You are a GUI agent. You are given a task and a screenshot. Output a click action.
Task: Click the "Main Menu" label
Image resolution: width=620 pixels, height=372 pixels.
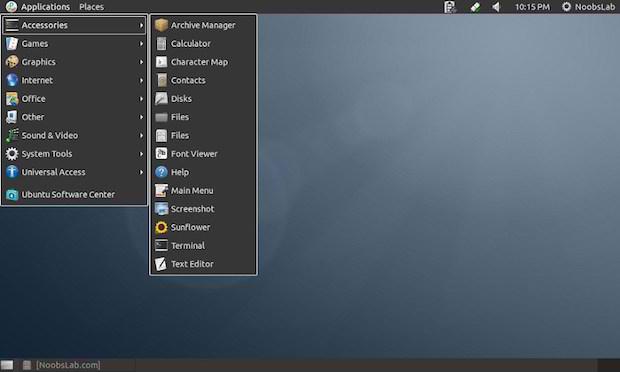click(x=192, y=191)
